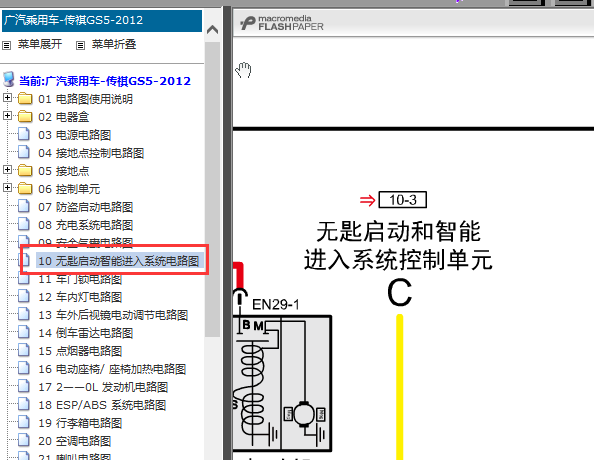
Task: Click page icon of 13 车外后视镜电动调节电路图
Action: pyautogui.click(x=23, y=314)
